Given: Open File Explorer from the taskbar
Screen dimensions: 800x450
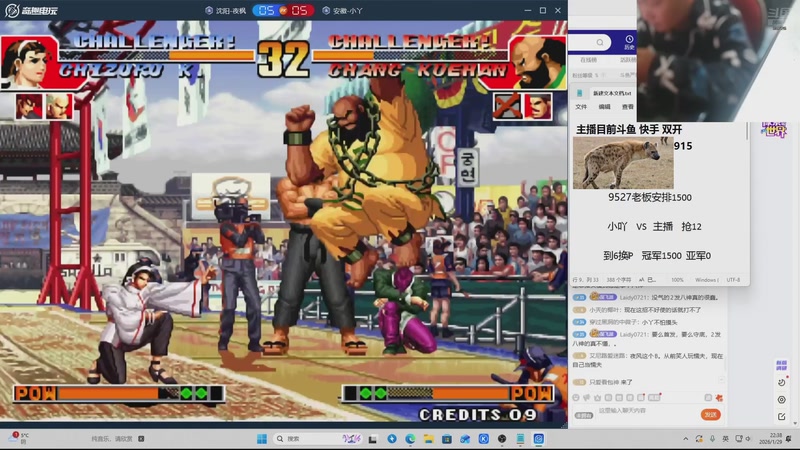Looking at the screenshot, I should point(429,439).
